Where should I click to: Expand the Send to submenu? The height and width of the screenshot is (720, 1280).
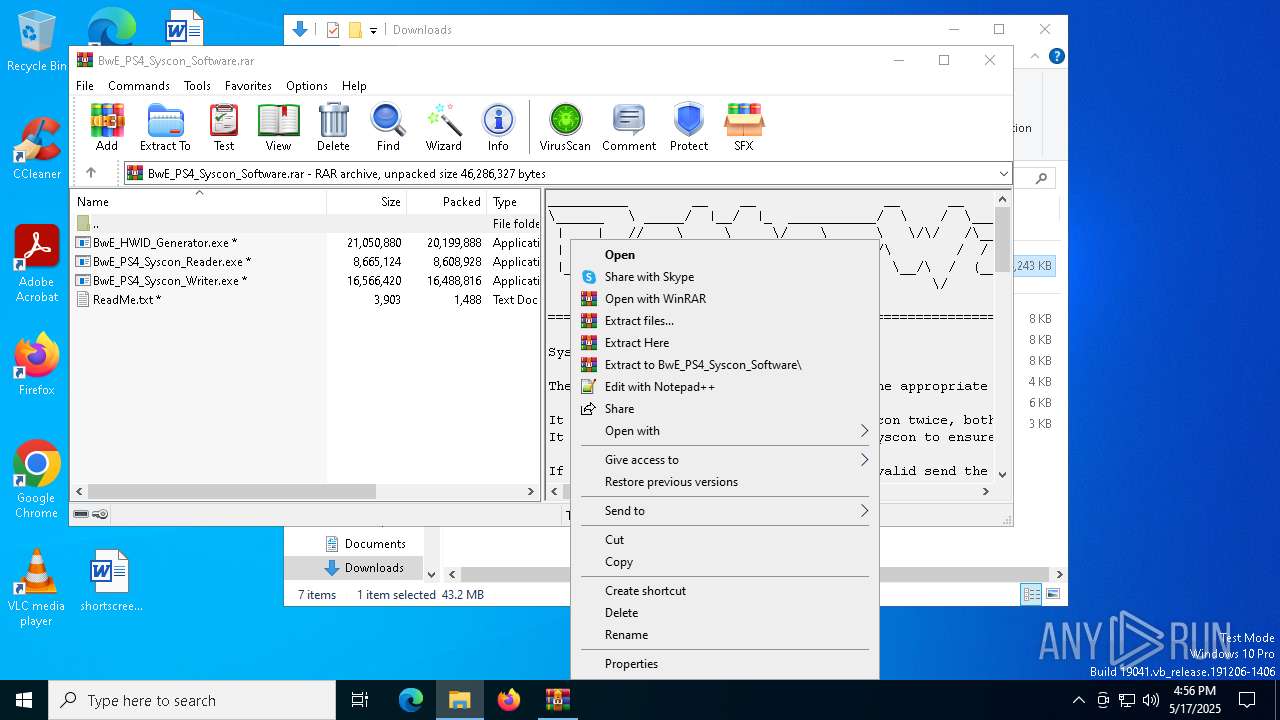(x=865, y=511)
